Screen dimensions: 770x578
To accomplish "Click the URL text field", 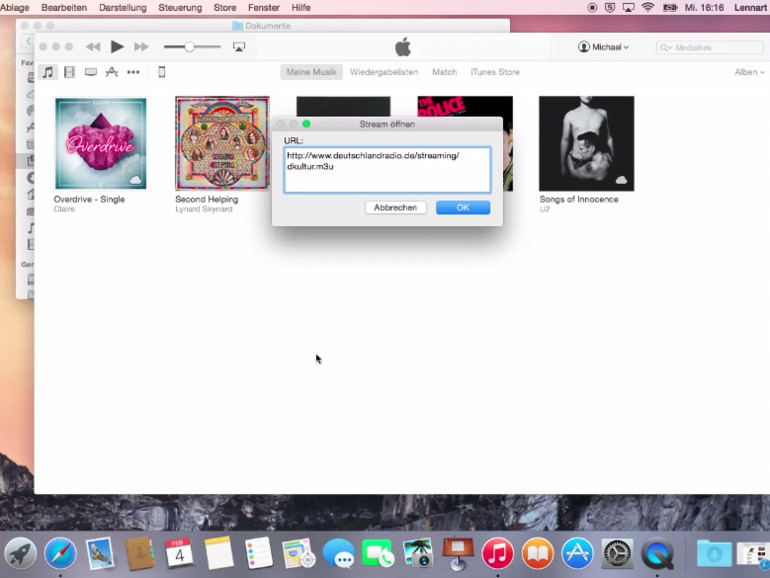I will tap(387, 170).
